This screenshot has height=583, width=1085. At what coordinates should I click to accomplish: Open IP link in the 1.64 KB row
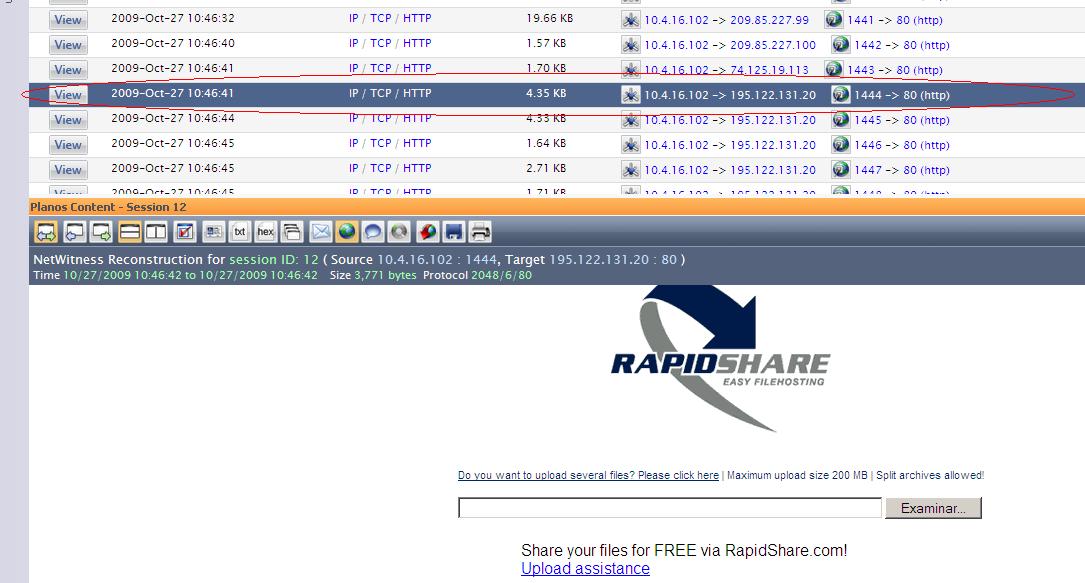(x=354, y=143)
